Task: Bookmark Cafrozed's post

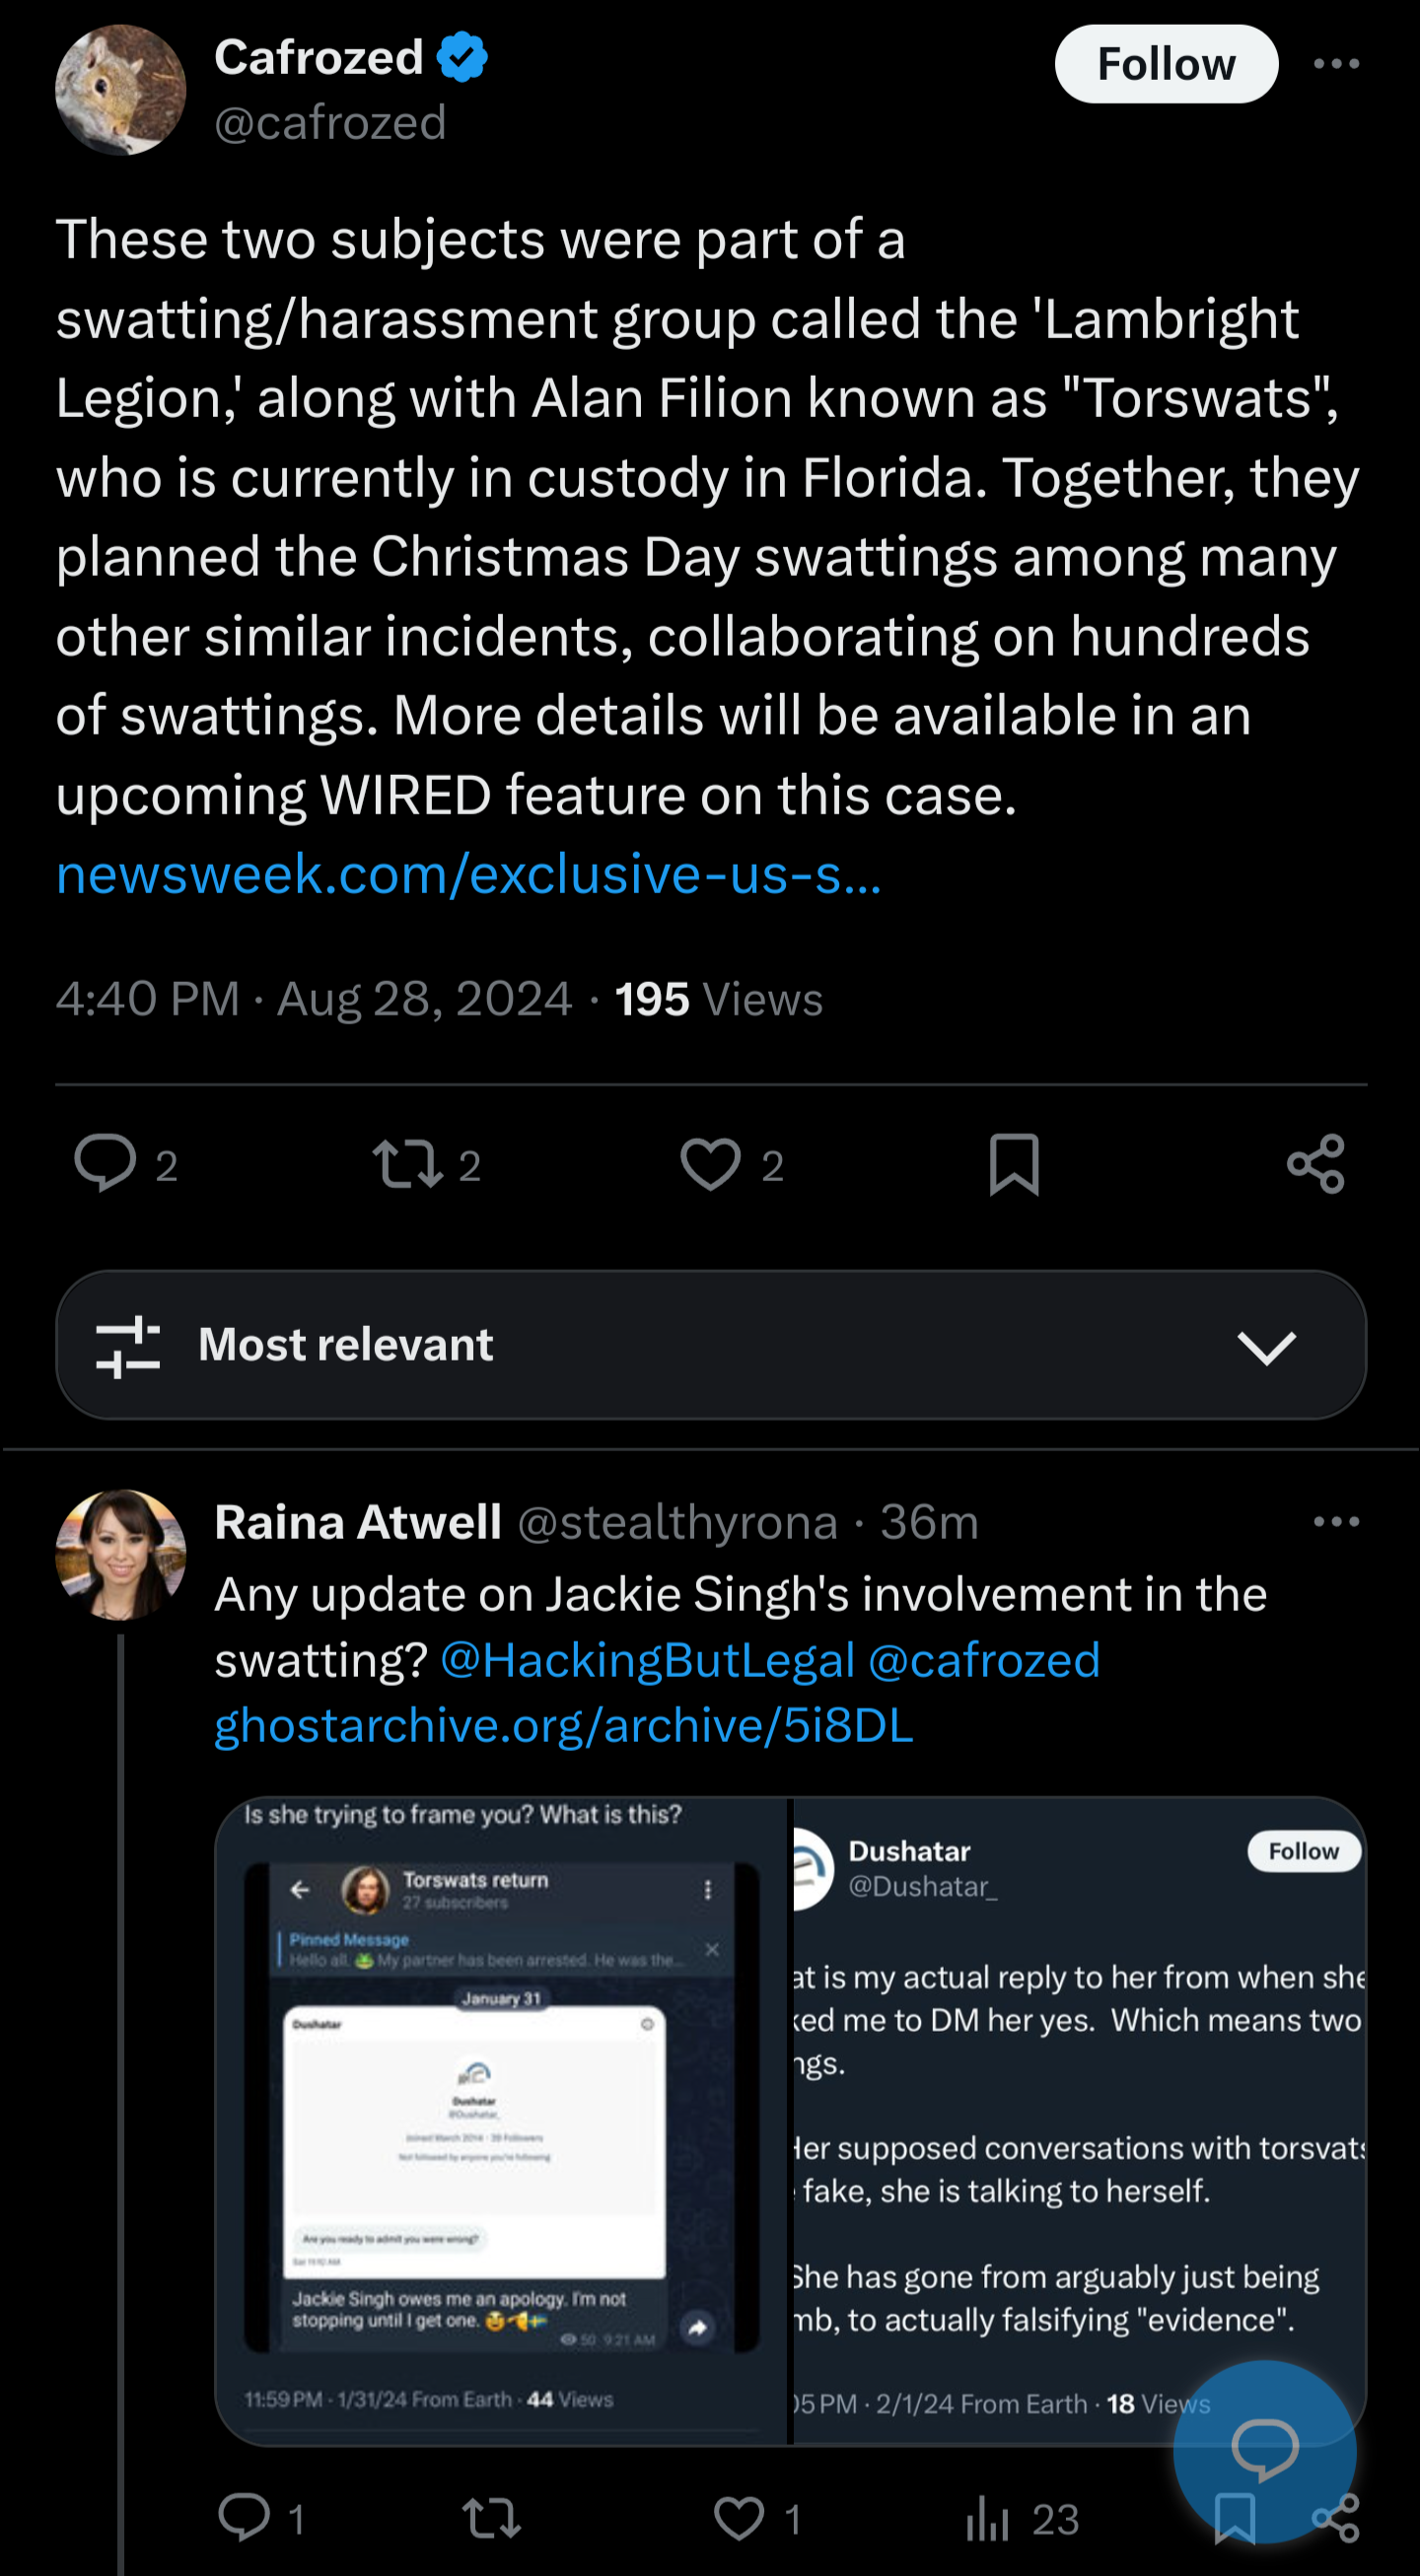Action: coord(1014,1164)
